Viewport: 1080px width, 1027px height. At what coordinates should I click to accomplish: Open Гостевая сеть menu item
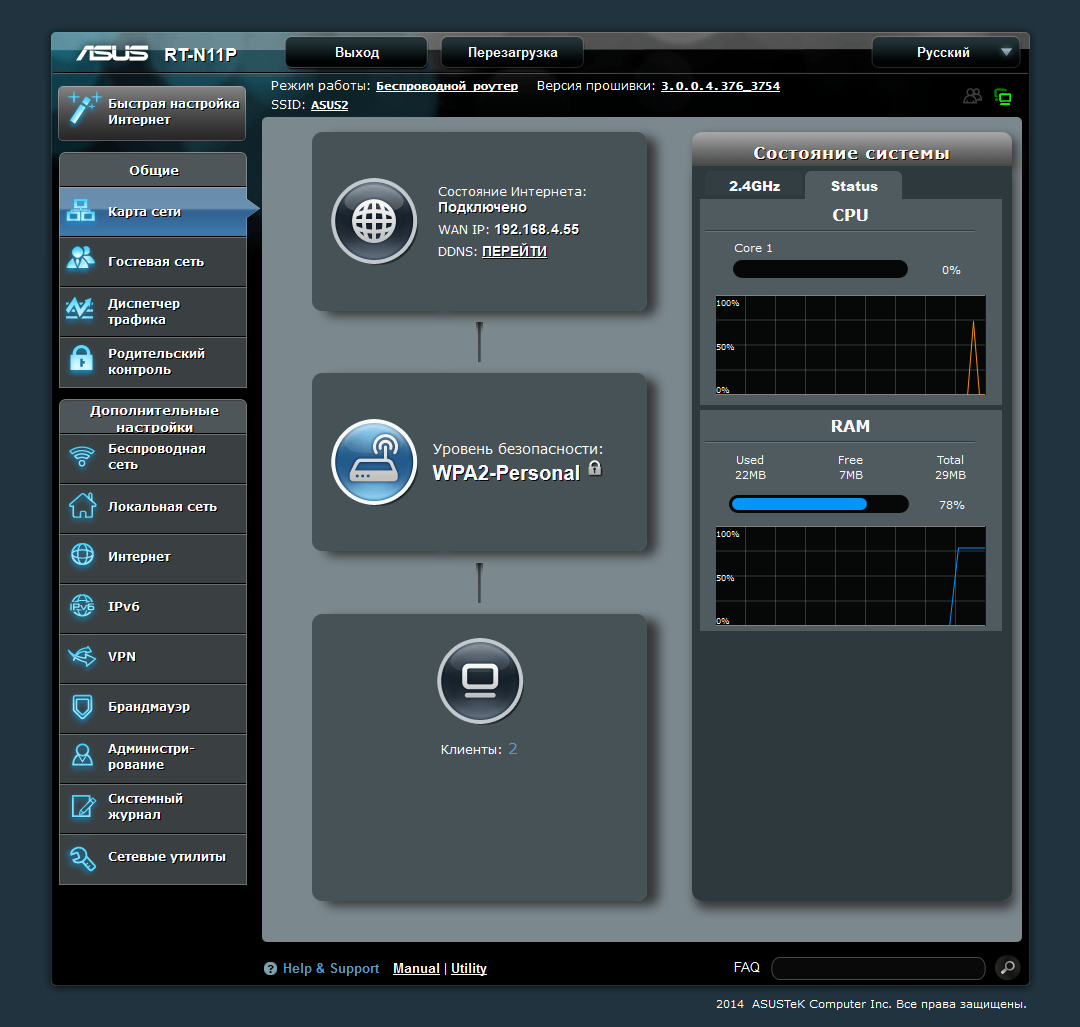pos(153,262)
